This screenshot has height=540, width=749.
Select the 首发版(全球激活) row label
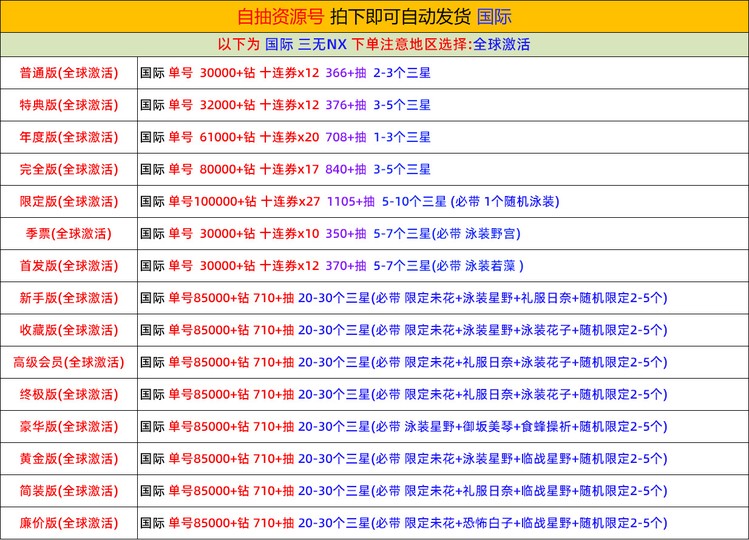(69, 266)
